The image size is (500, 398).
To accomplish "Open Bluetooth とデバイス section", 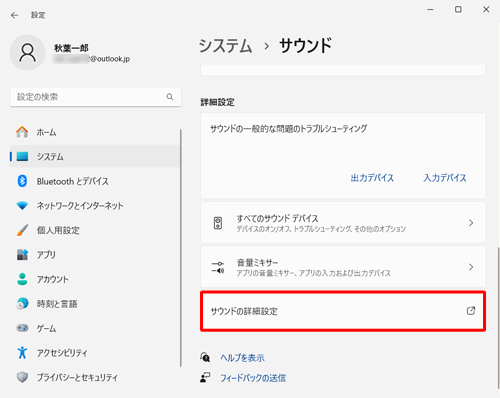I will click(95, 181).
